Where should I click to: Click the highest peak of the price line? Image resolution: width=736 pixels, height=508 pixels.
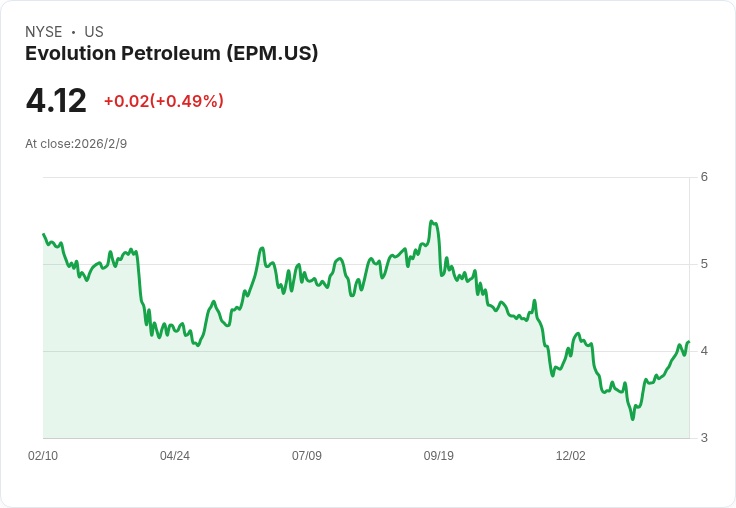pyautogui.click(x=431, y=221)
